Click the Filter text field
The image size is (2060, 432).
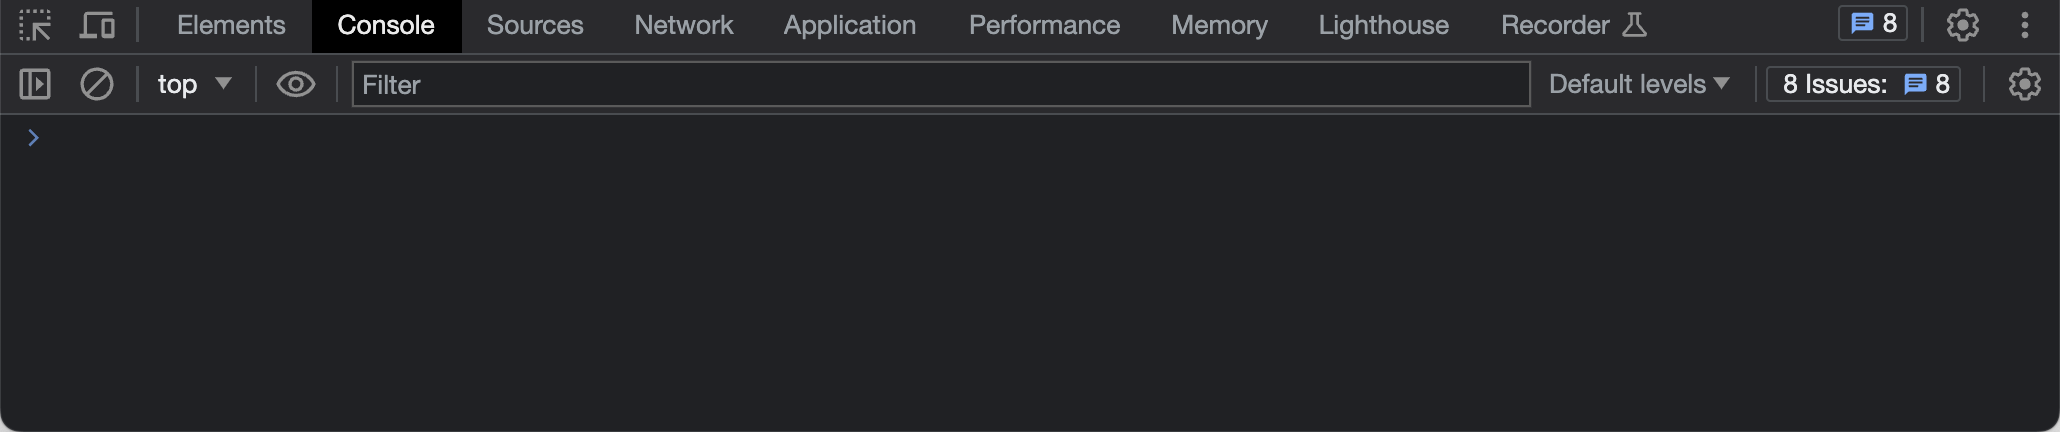pos(940,84)
